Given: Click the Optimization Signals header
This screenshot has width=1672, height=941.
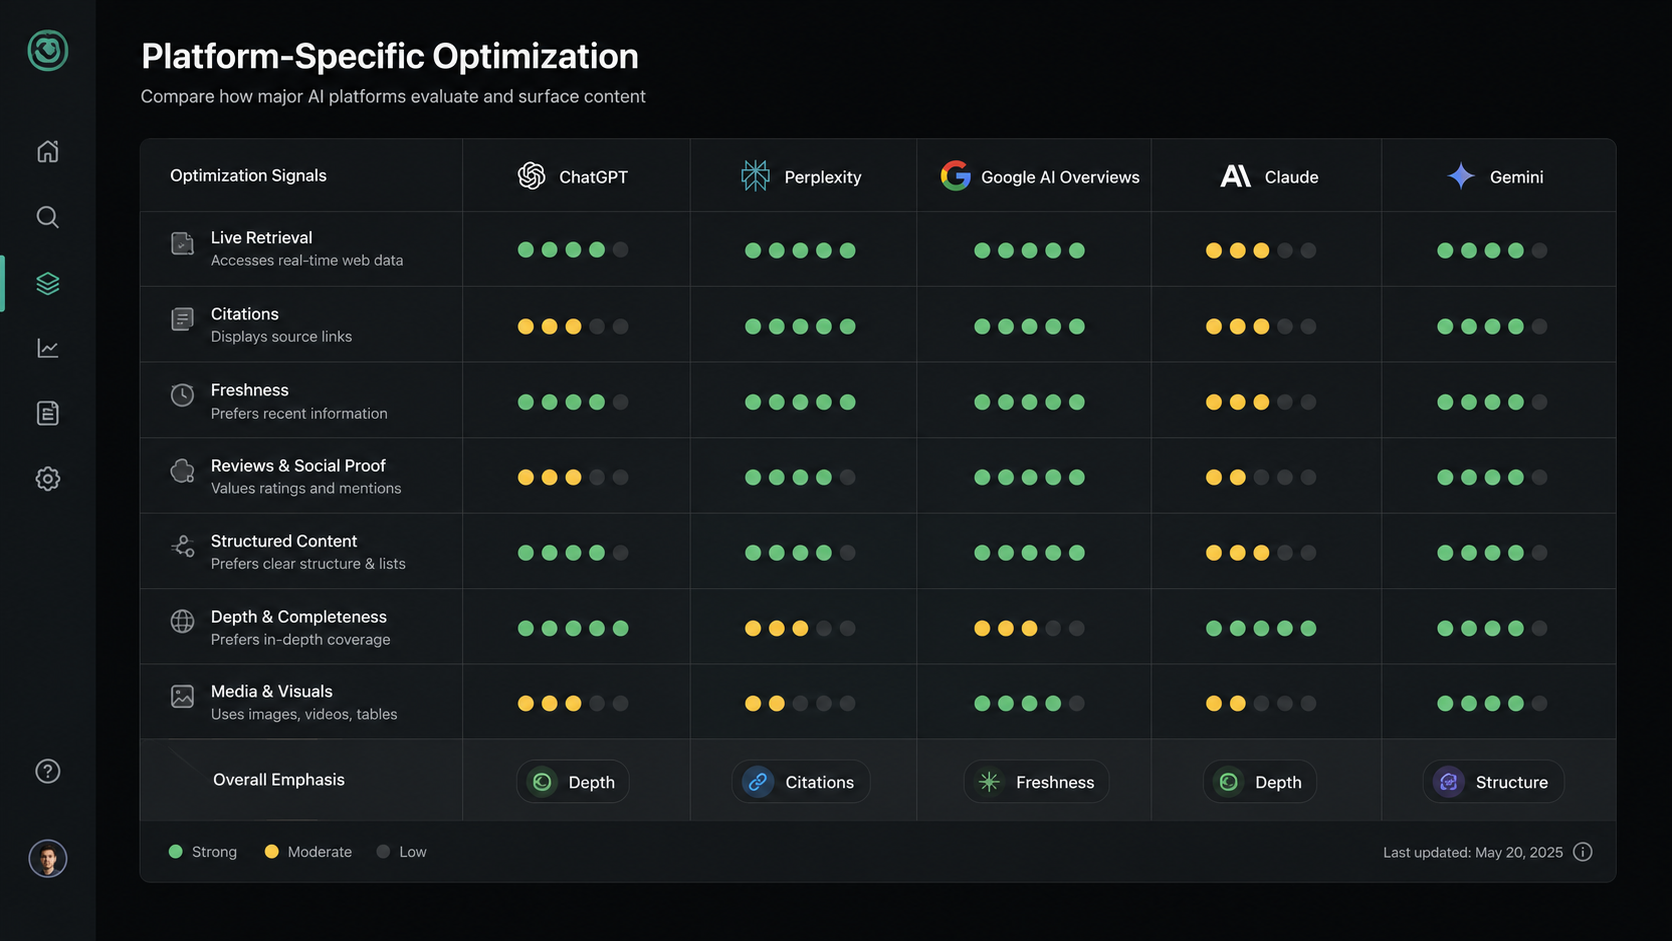Looking at the screenshot, I should [248, 175].
